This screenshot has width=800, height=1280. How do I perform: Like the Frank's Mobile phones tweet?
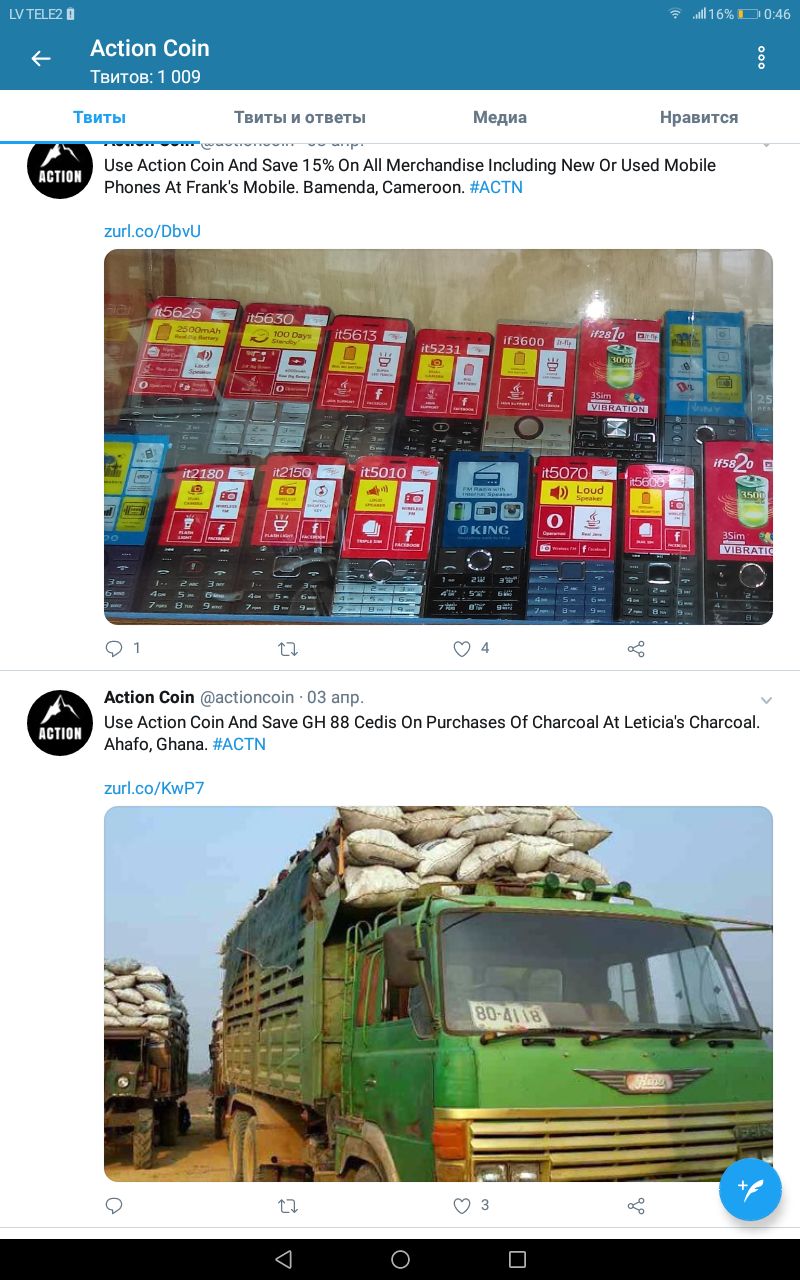point(462,649)
